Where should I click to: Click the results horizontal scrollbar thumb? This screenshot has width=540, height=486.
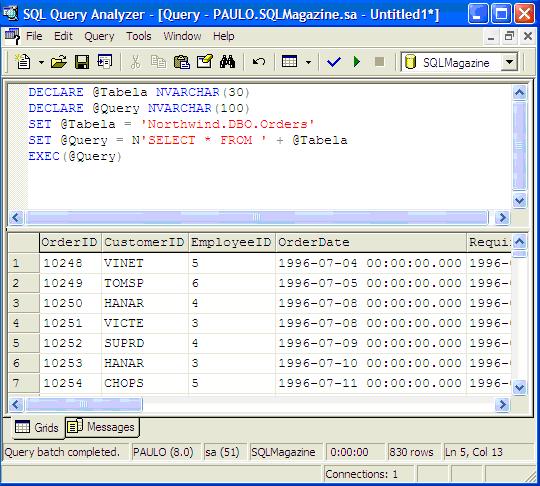[x=84, y=404]
